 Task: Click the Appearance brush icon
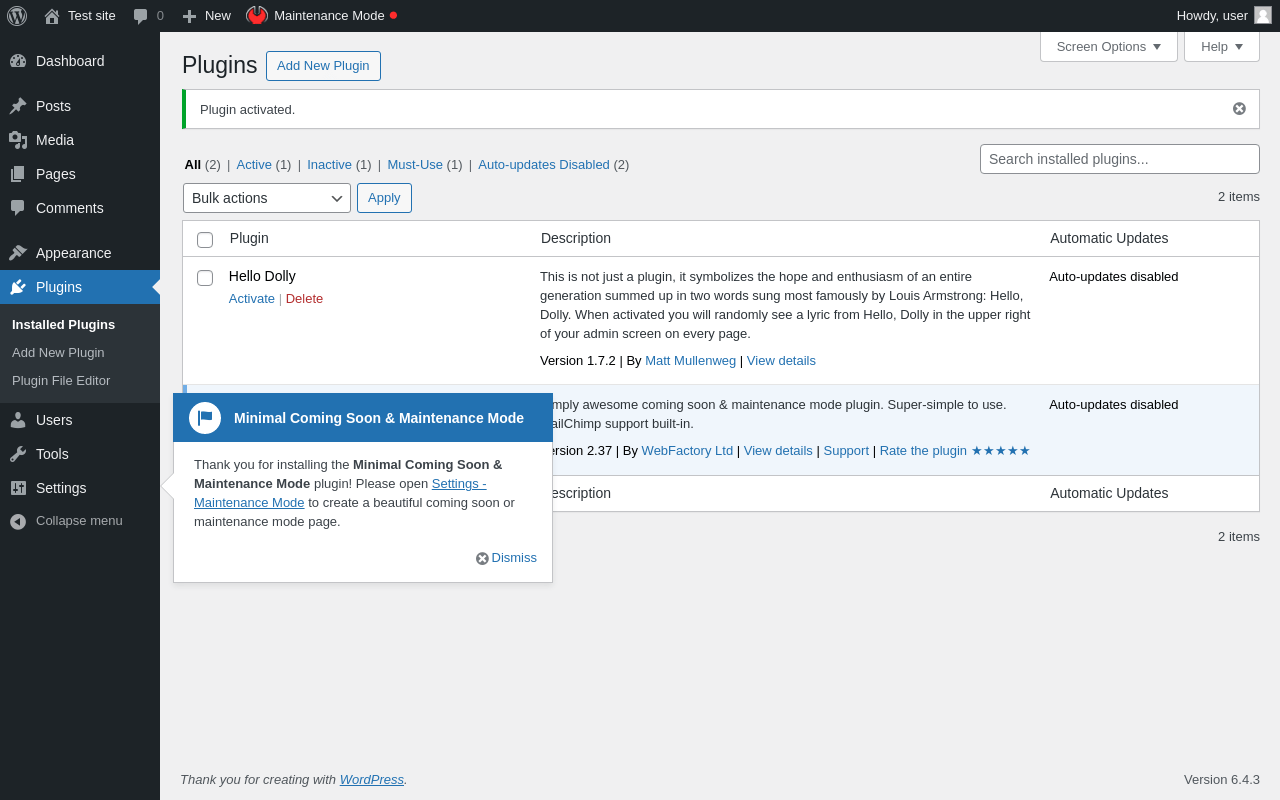click(x=18, y=253)
